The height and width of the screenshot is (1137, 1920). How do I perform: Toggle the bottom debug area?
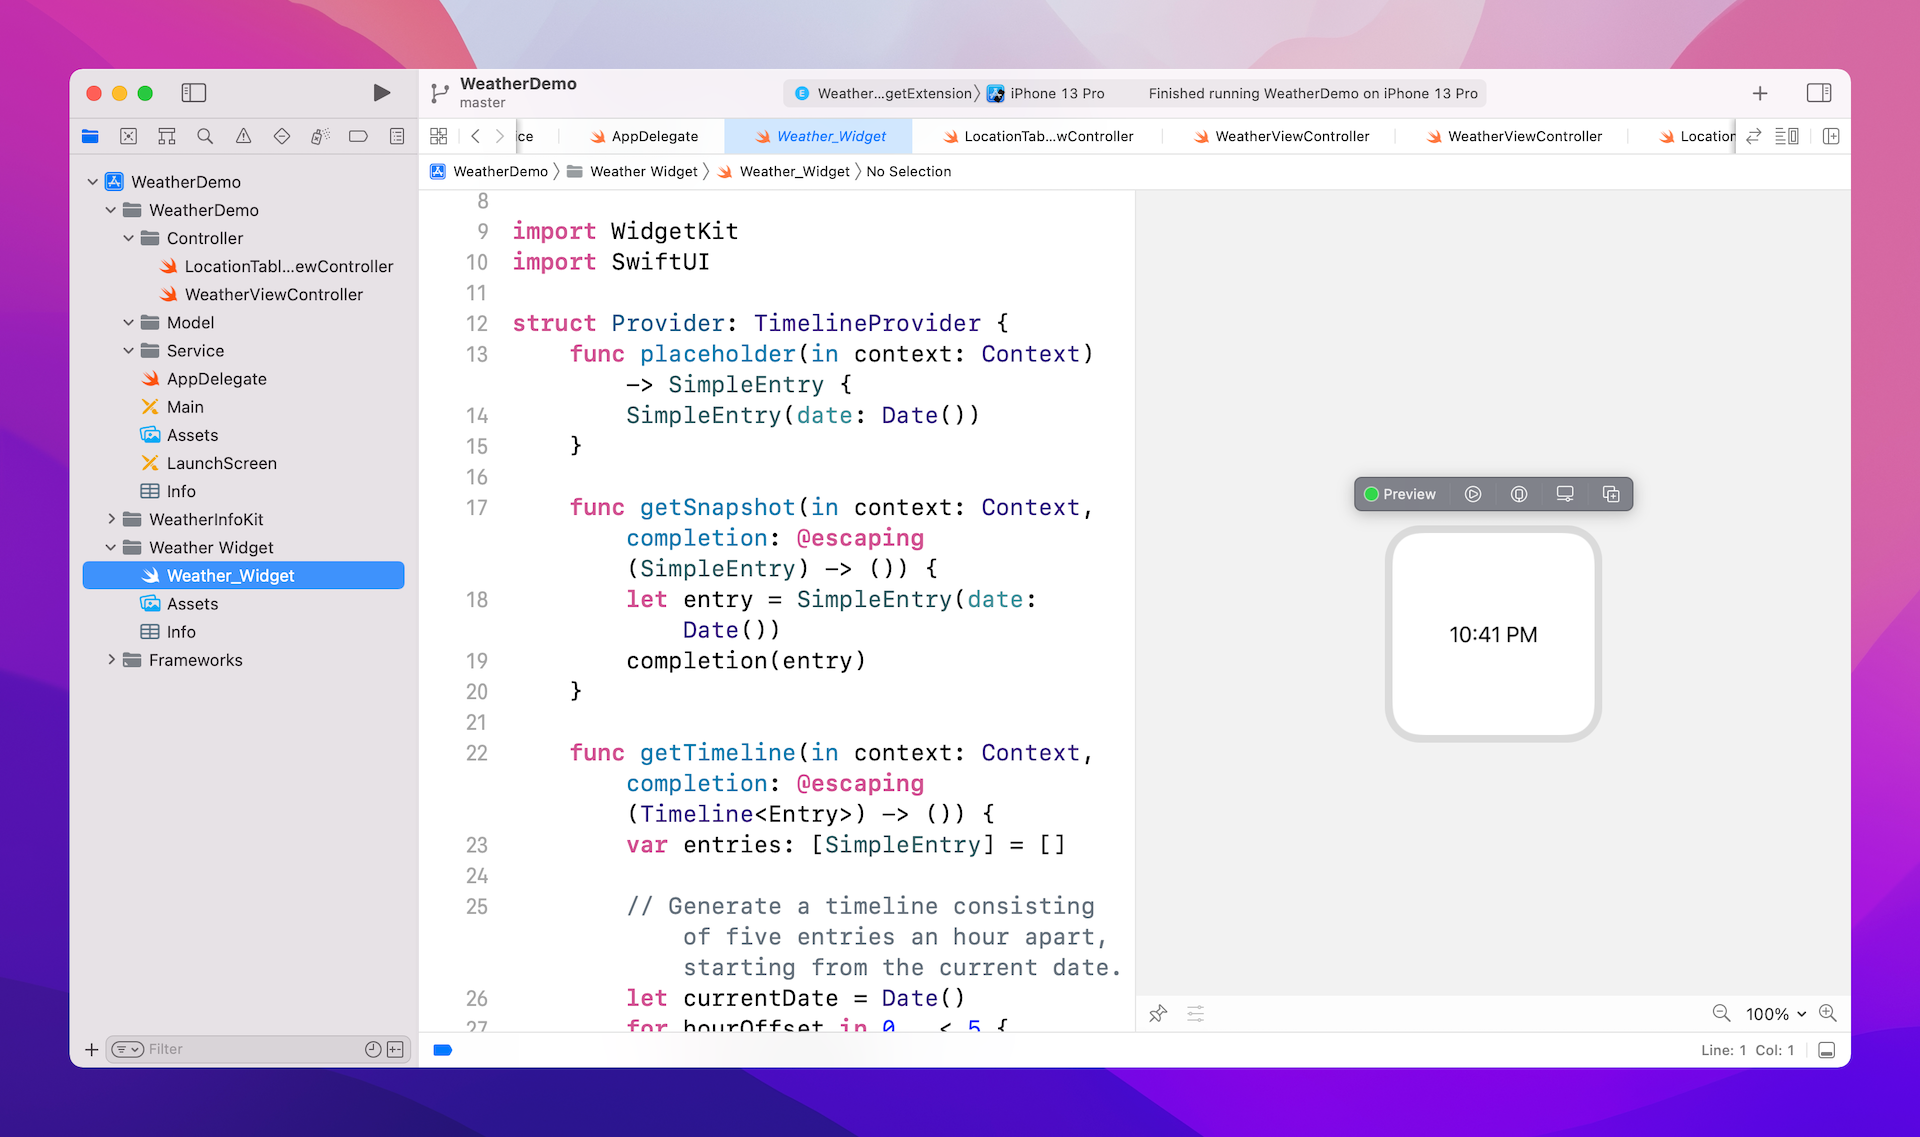point(1826,1050)
